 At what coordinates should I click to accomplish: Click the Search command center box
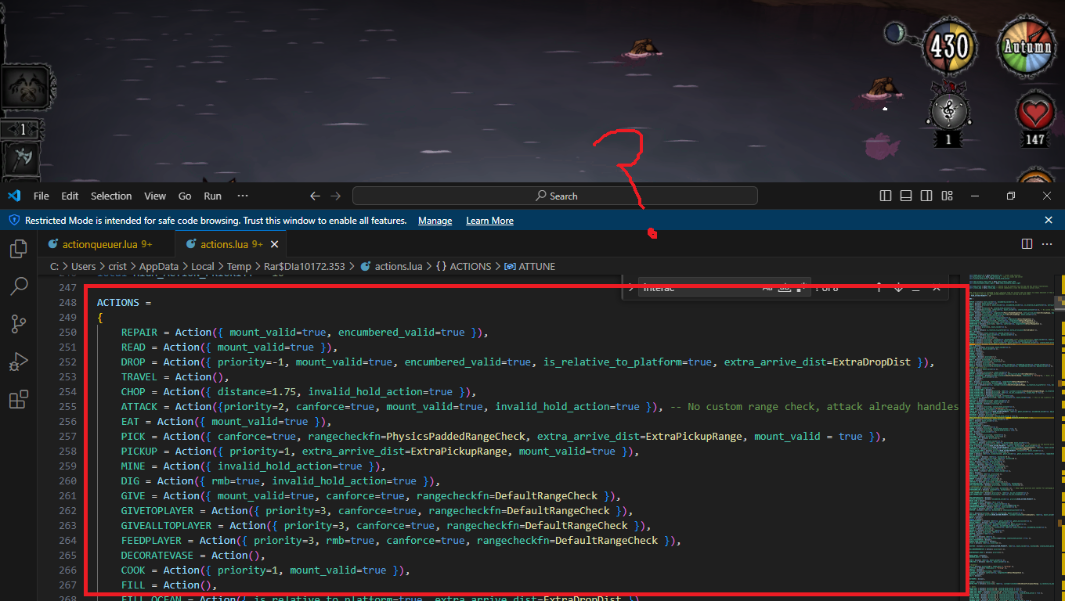555,196
